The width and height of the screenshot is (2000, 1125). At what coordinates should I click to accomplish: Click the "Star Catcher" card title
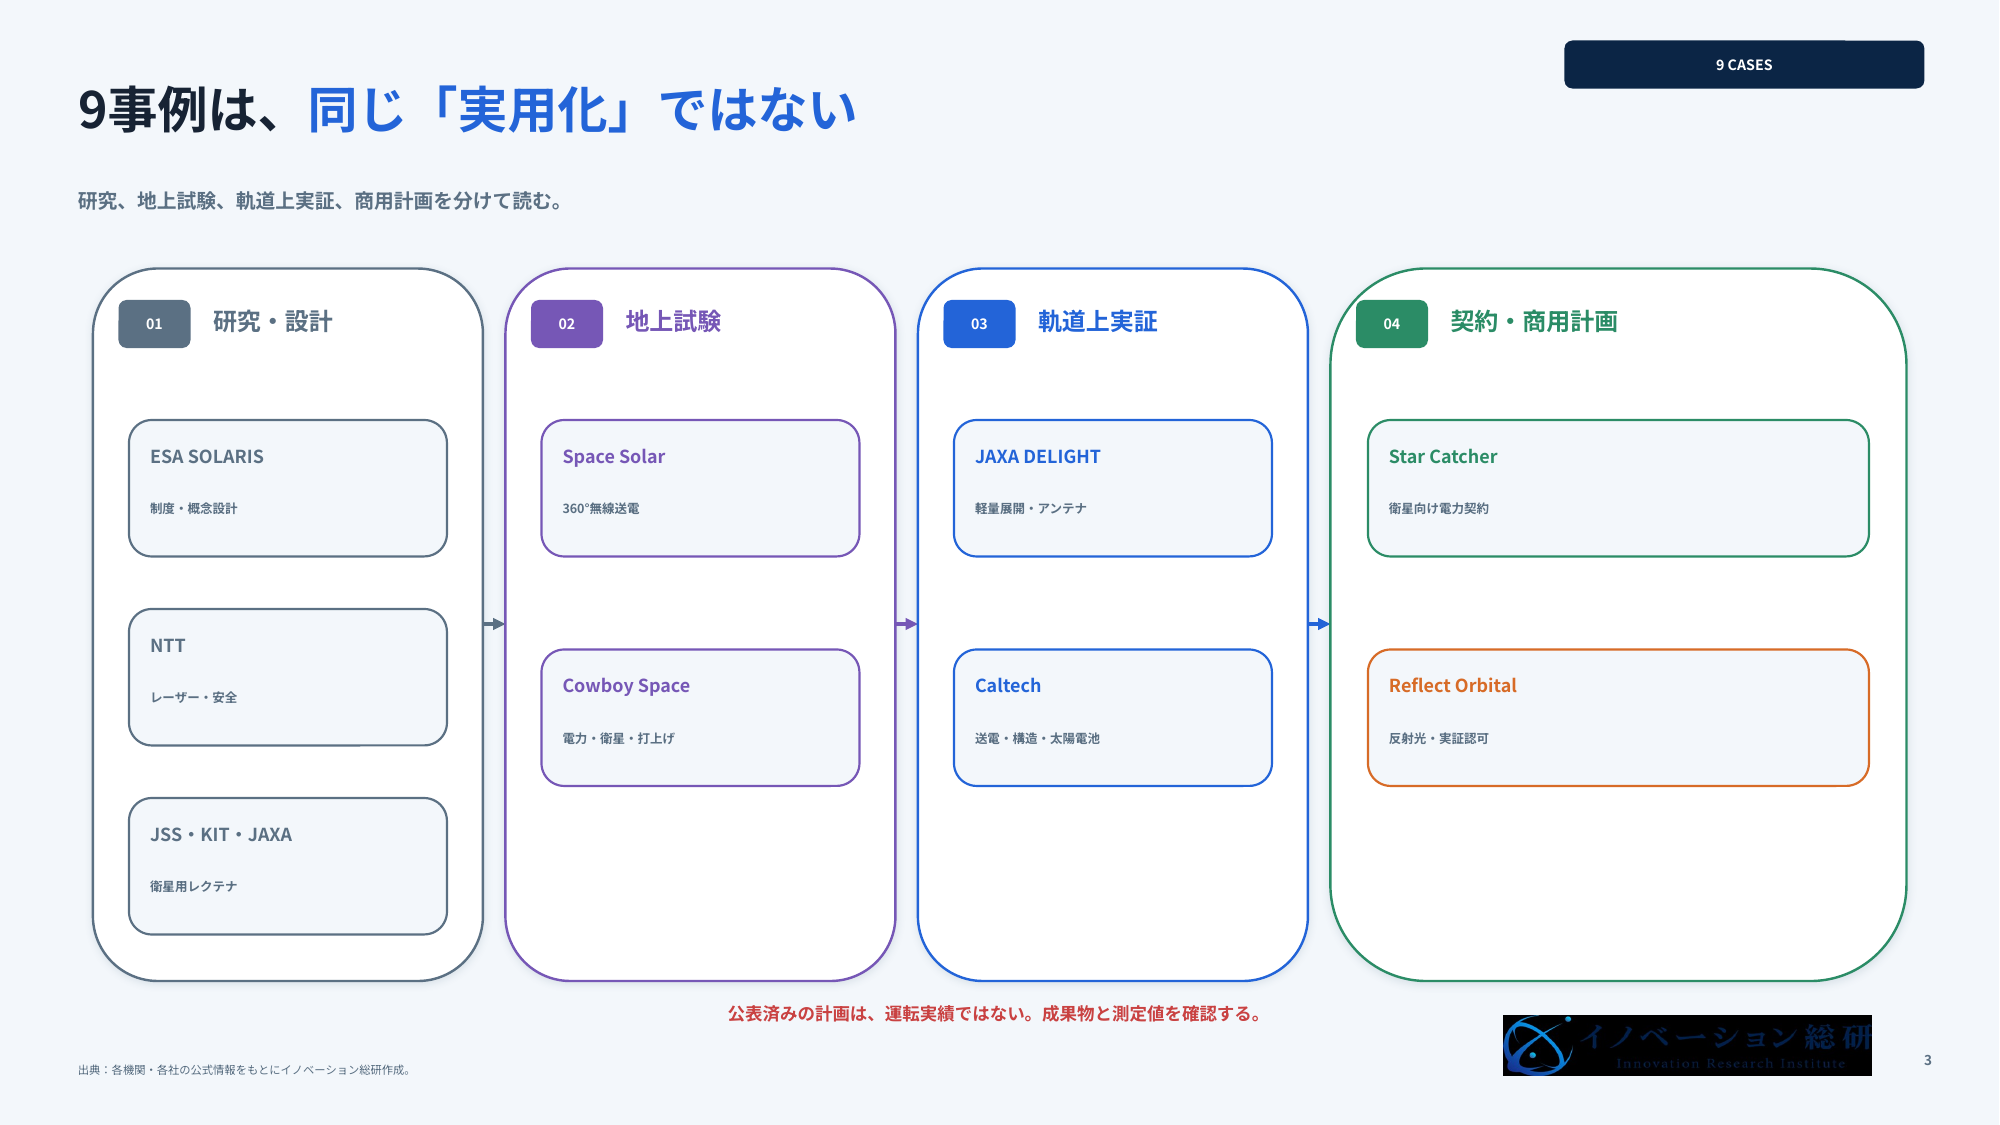[1443, 457]
